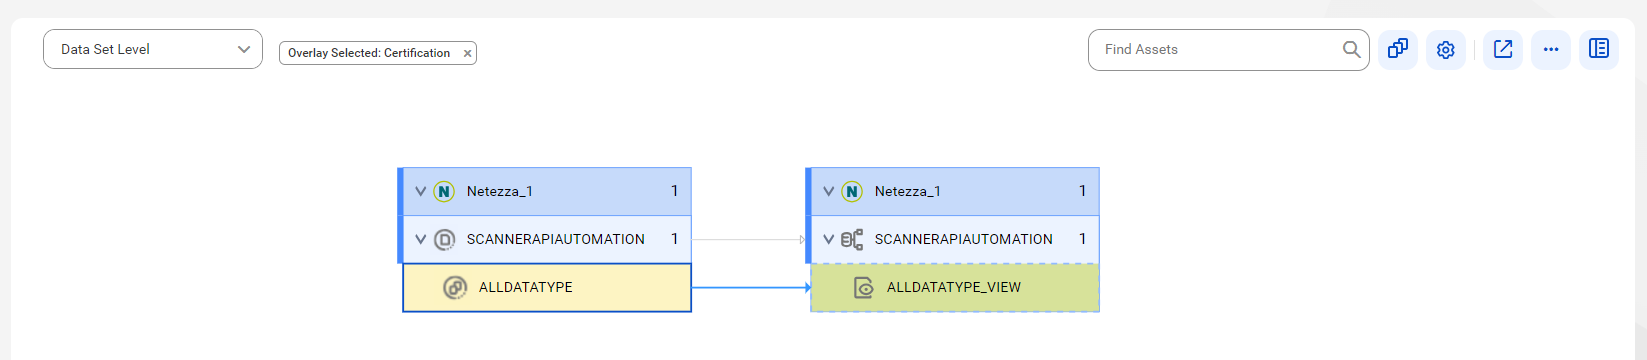
Task: Click the overlapping squares toolbar icon
Action: (x=1397, y=49)
